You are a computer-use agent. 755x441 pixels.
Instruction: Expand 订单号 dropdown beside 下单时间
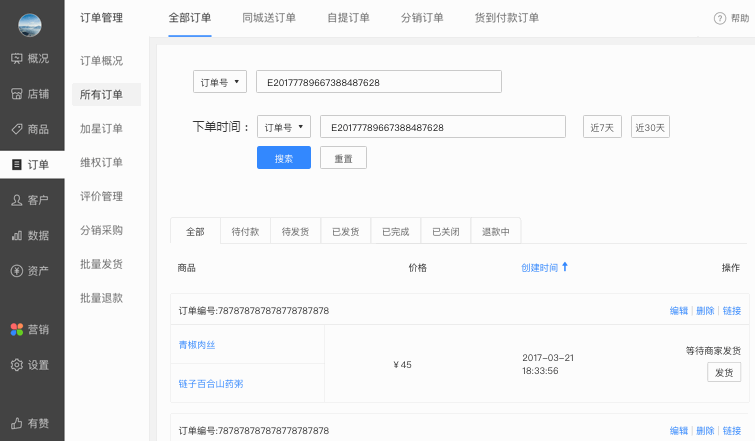coord(284,127)
